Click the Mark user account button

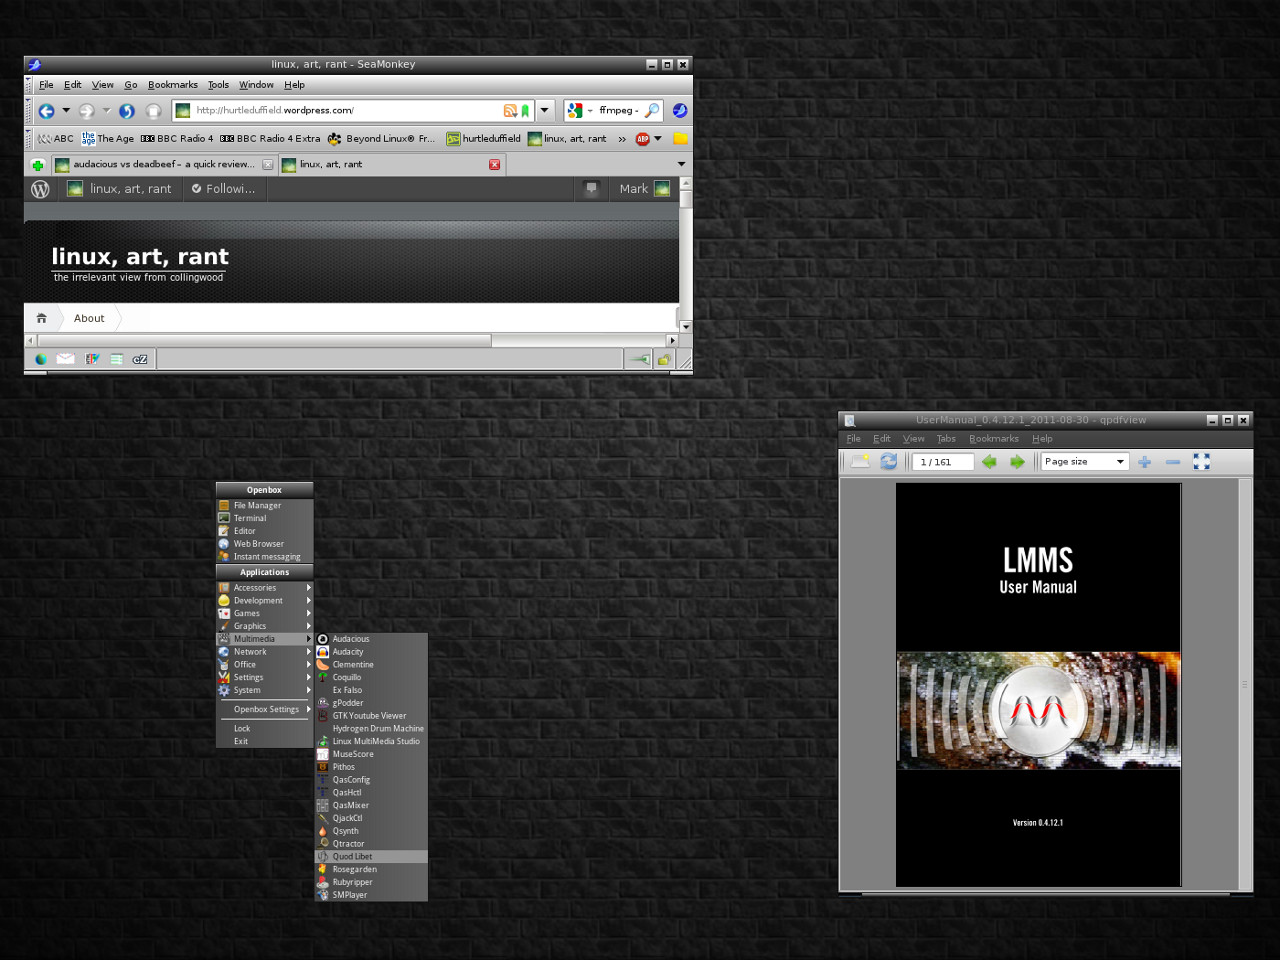pyautogui.click(x=644, y=189)
